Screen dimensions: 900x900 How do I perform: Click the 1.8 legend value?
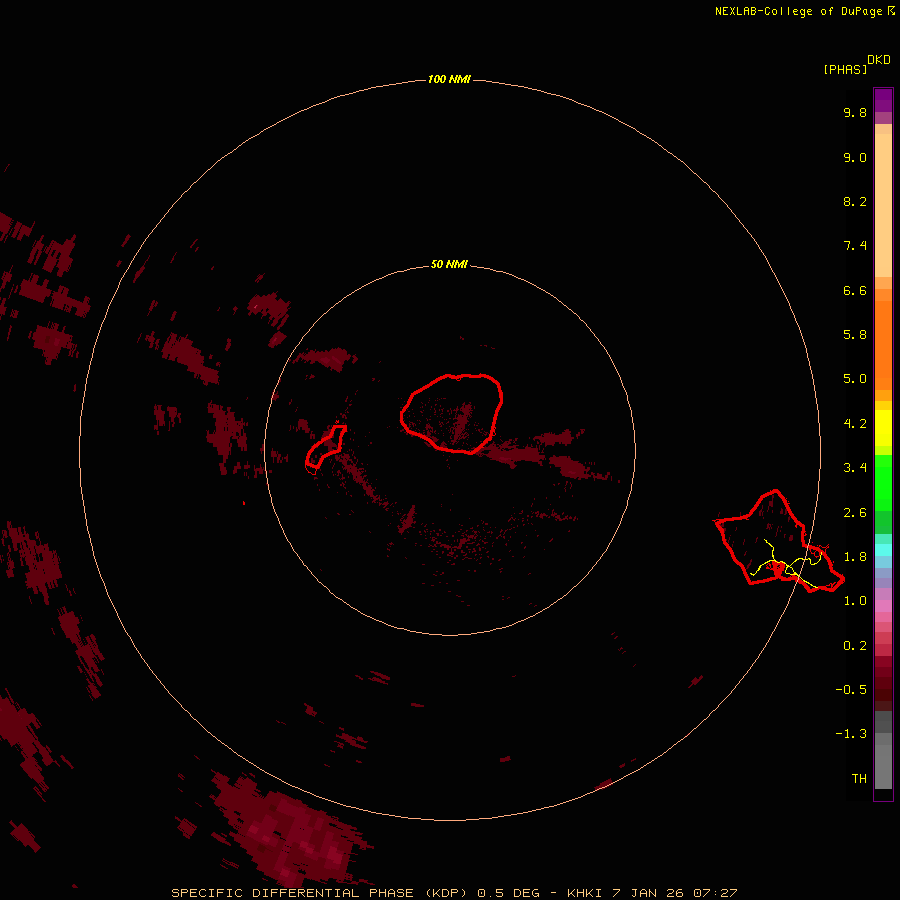tap(855, 557)
